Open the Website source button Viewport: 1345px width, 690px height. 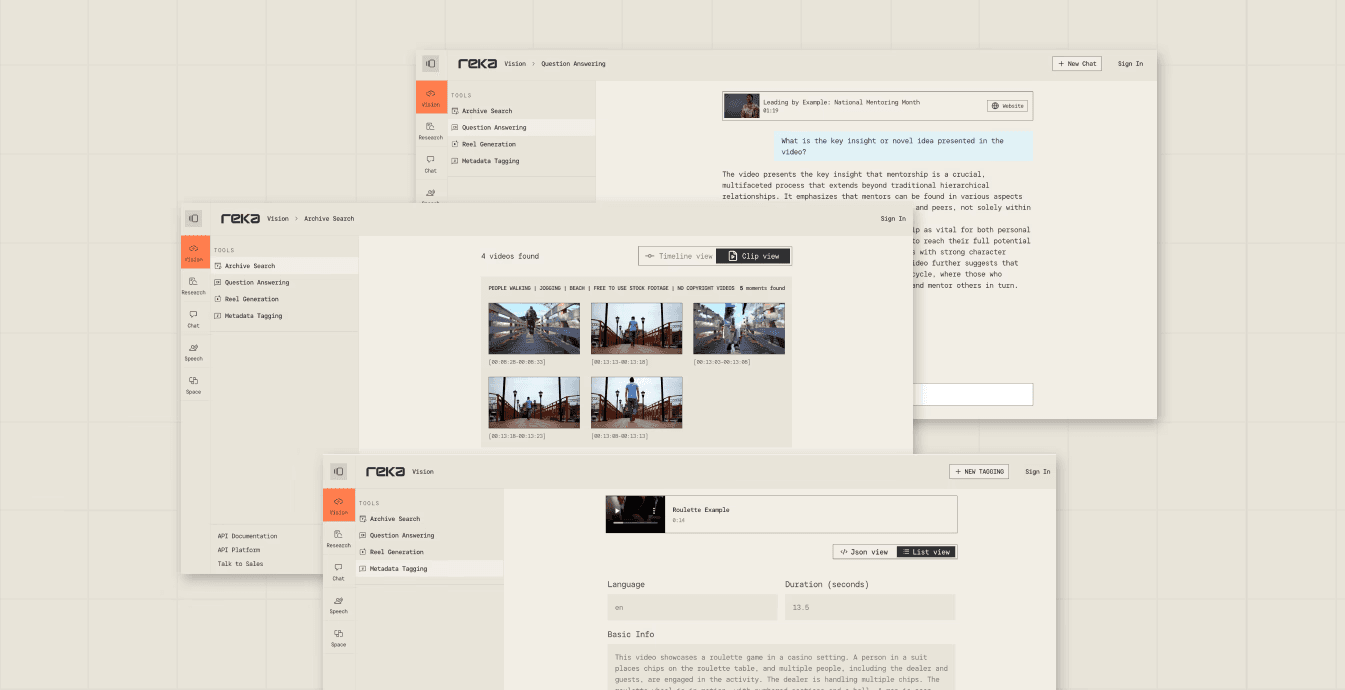[1008, 105]
